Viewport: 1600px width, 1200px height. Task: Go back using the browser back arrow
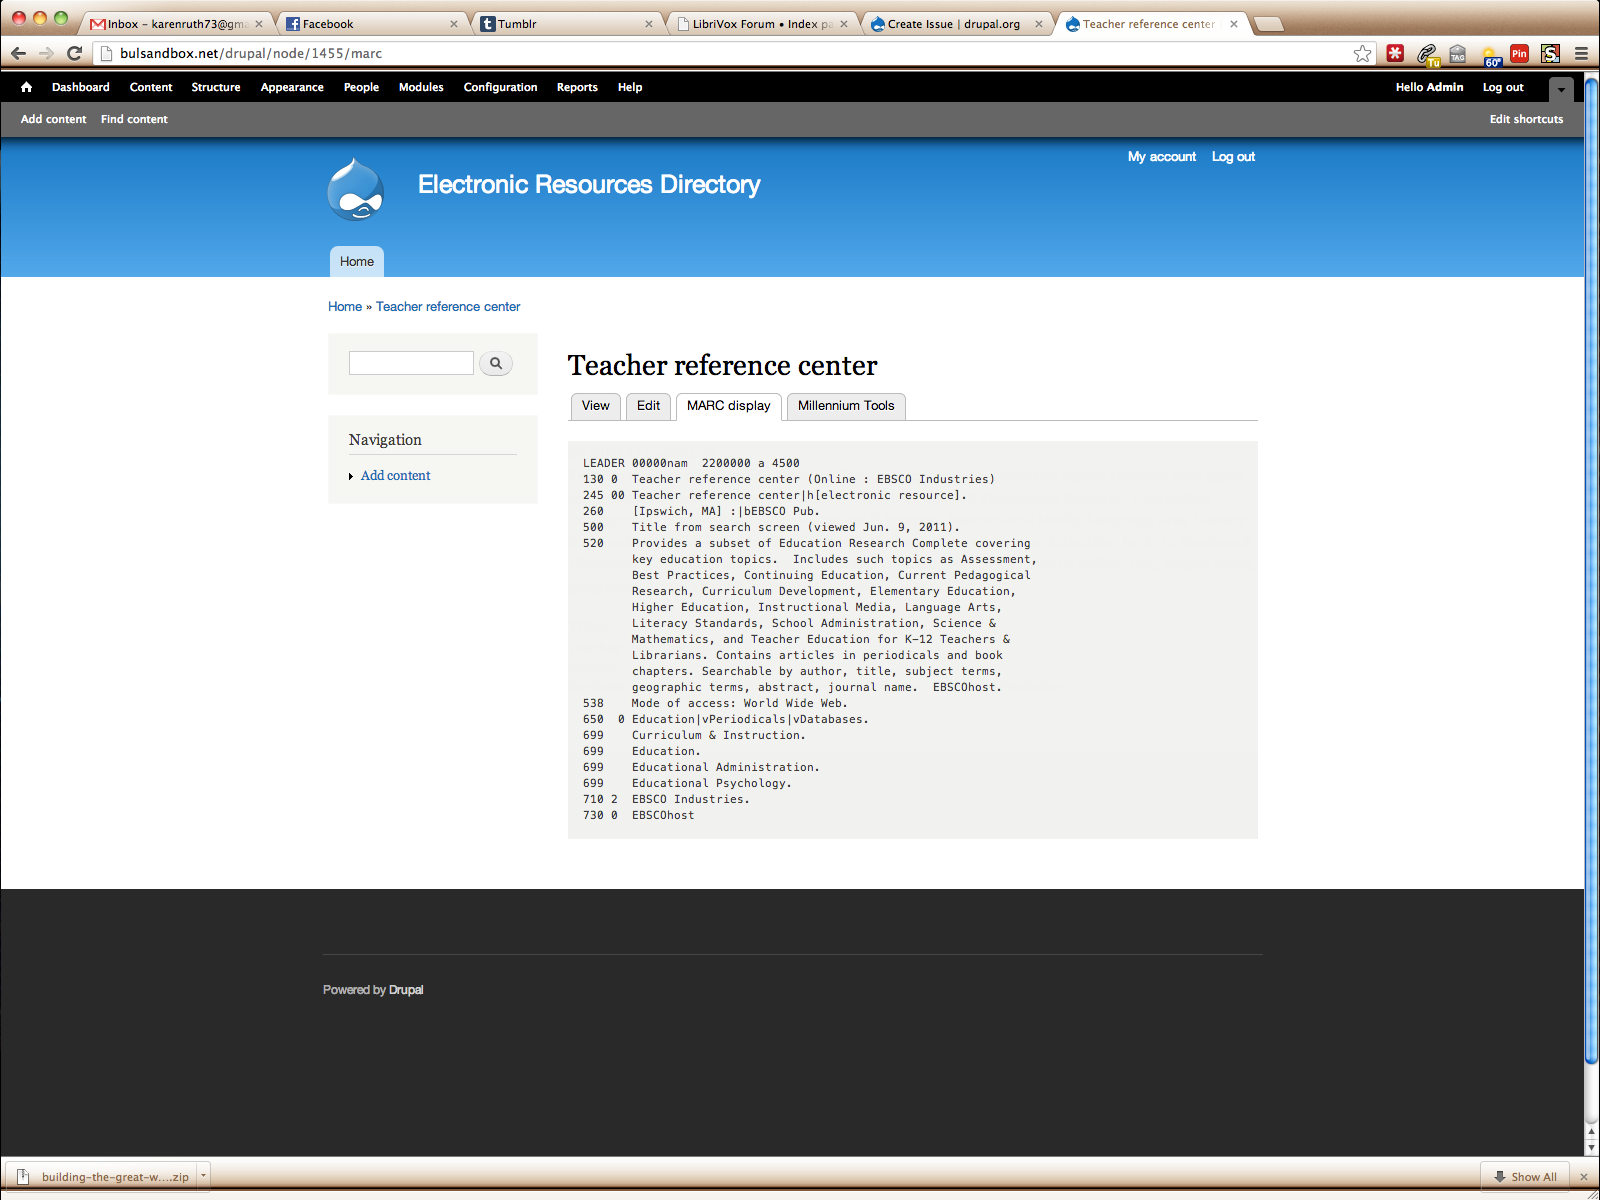click(19, 54)
